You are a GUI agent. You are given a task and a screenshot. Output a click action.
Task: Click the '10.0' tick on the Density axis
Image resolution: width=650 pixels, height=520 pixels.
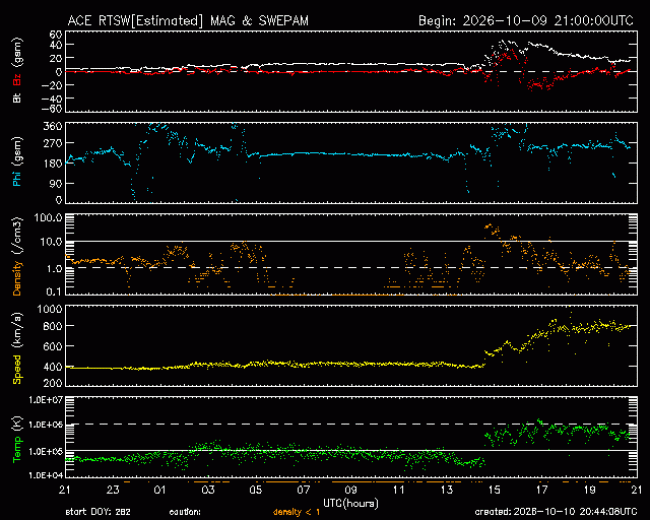coord(51,241)
